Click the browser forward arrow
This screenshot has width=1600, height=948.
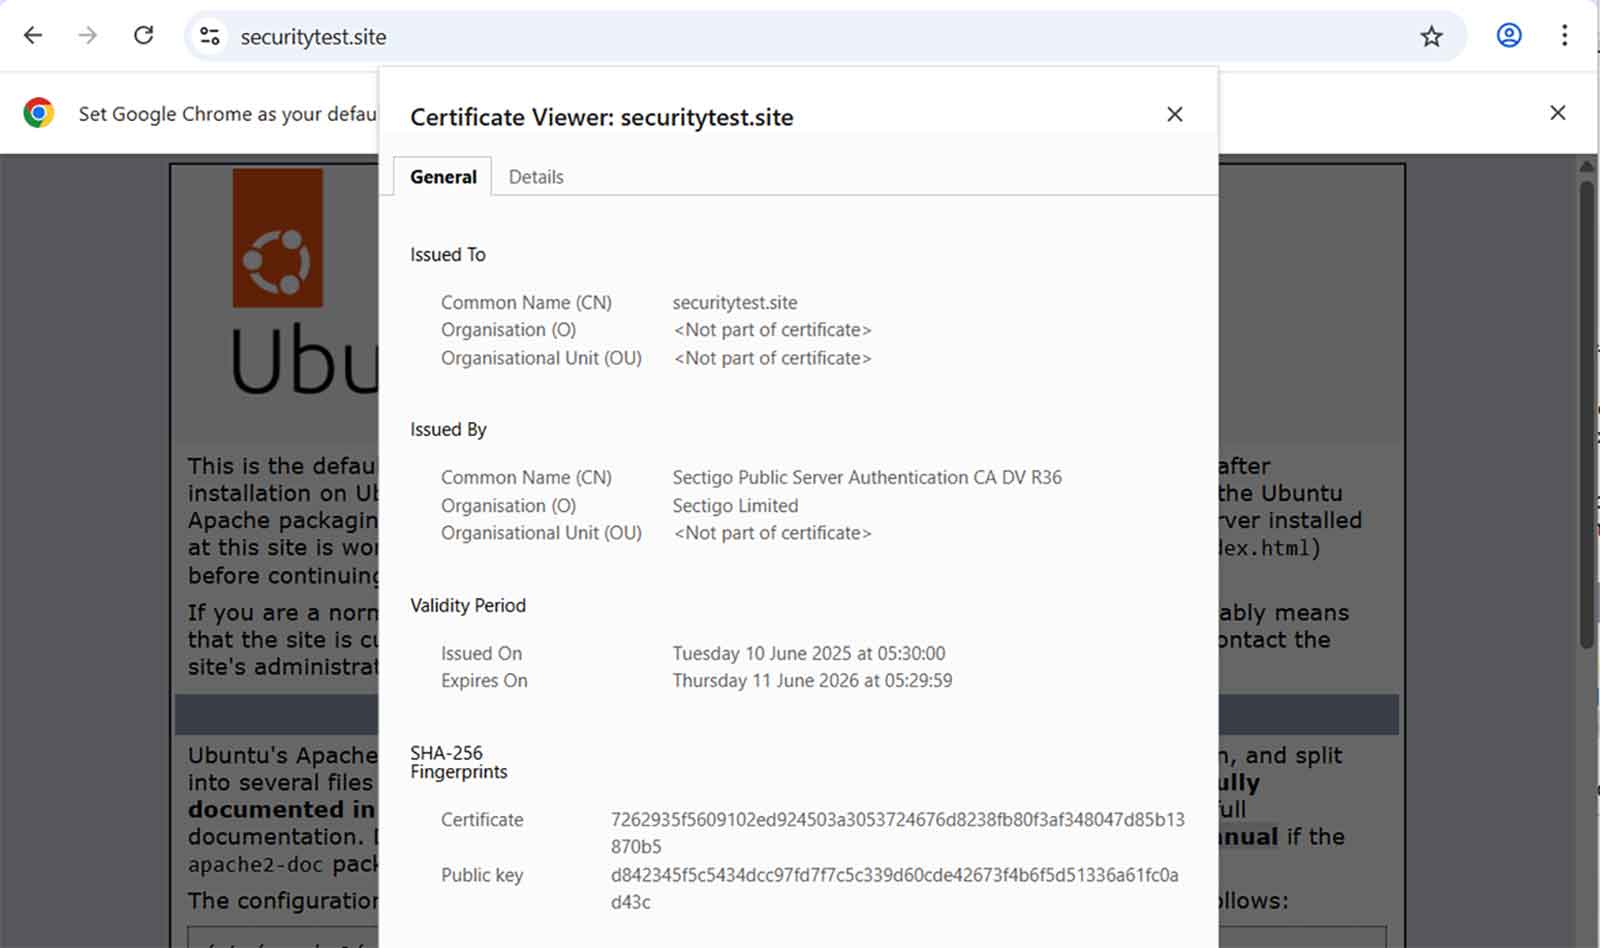tap(88, 36)
